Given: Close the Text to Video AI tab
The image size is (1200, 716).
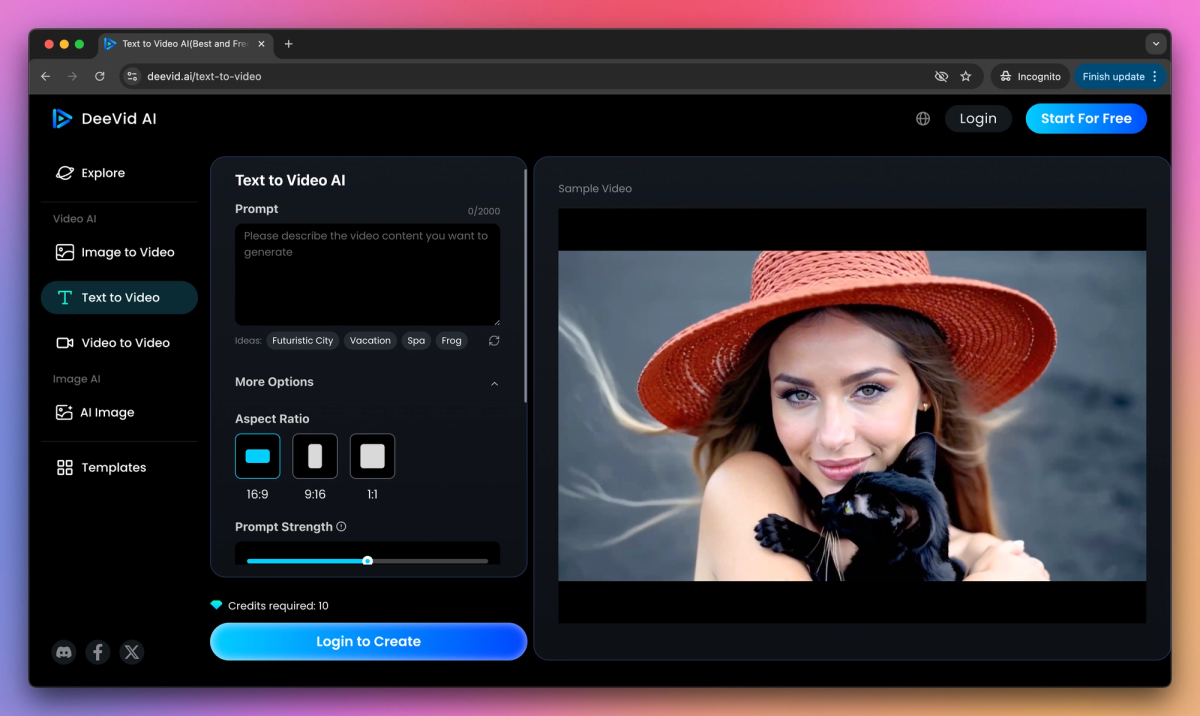Looking at the screenshot, I should (262, 44).
